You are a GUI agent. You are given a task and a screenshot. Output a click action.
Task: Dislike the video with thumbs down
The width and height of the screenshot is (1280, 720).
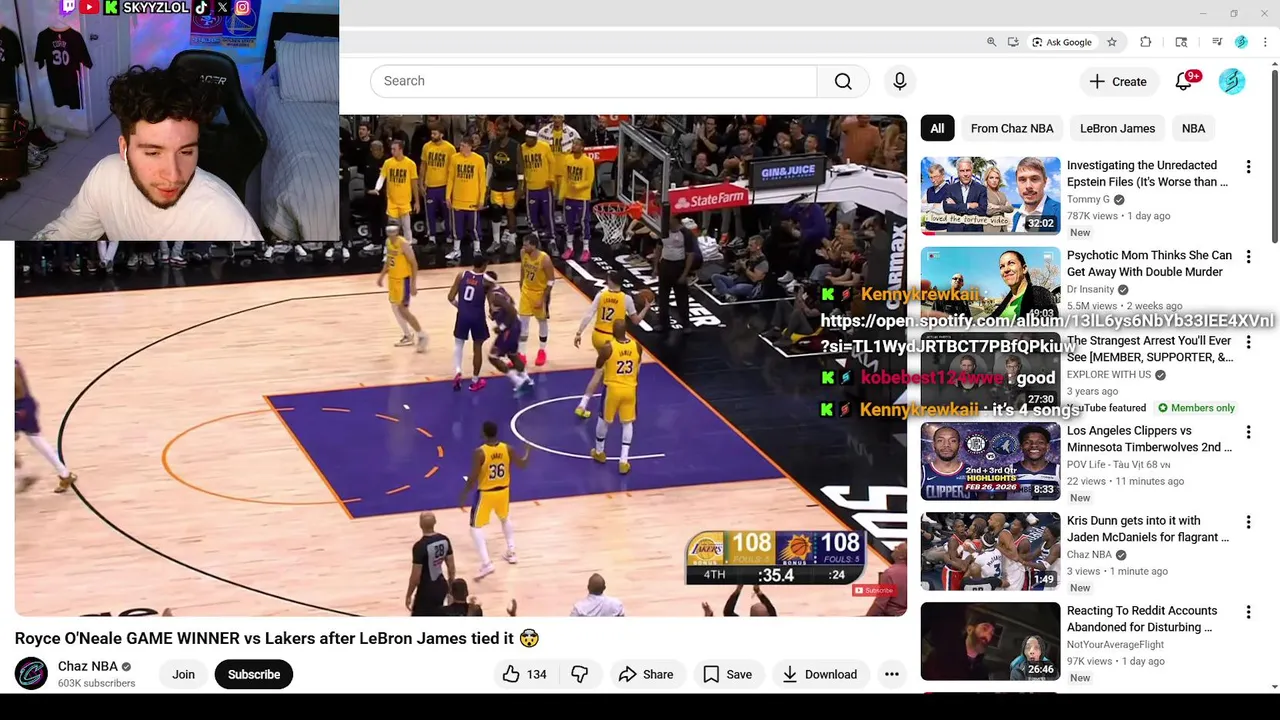tap(580, 674)
